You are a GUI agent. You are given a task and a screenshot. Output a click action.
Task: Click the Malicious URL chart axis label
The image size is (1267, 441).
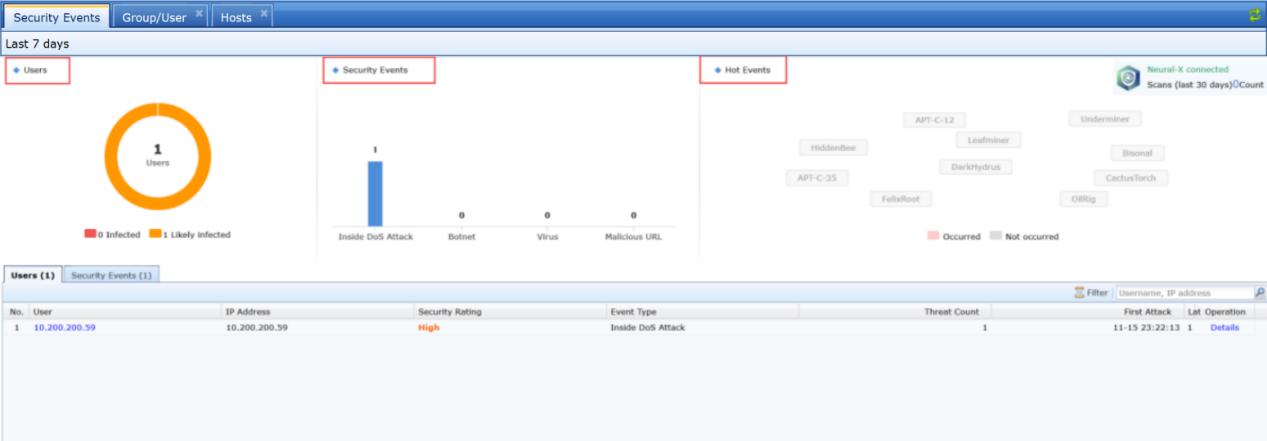[633, 236]
